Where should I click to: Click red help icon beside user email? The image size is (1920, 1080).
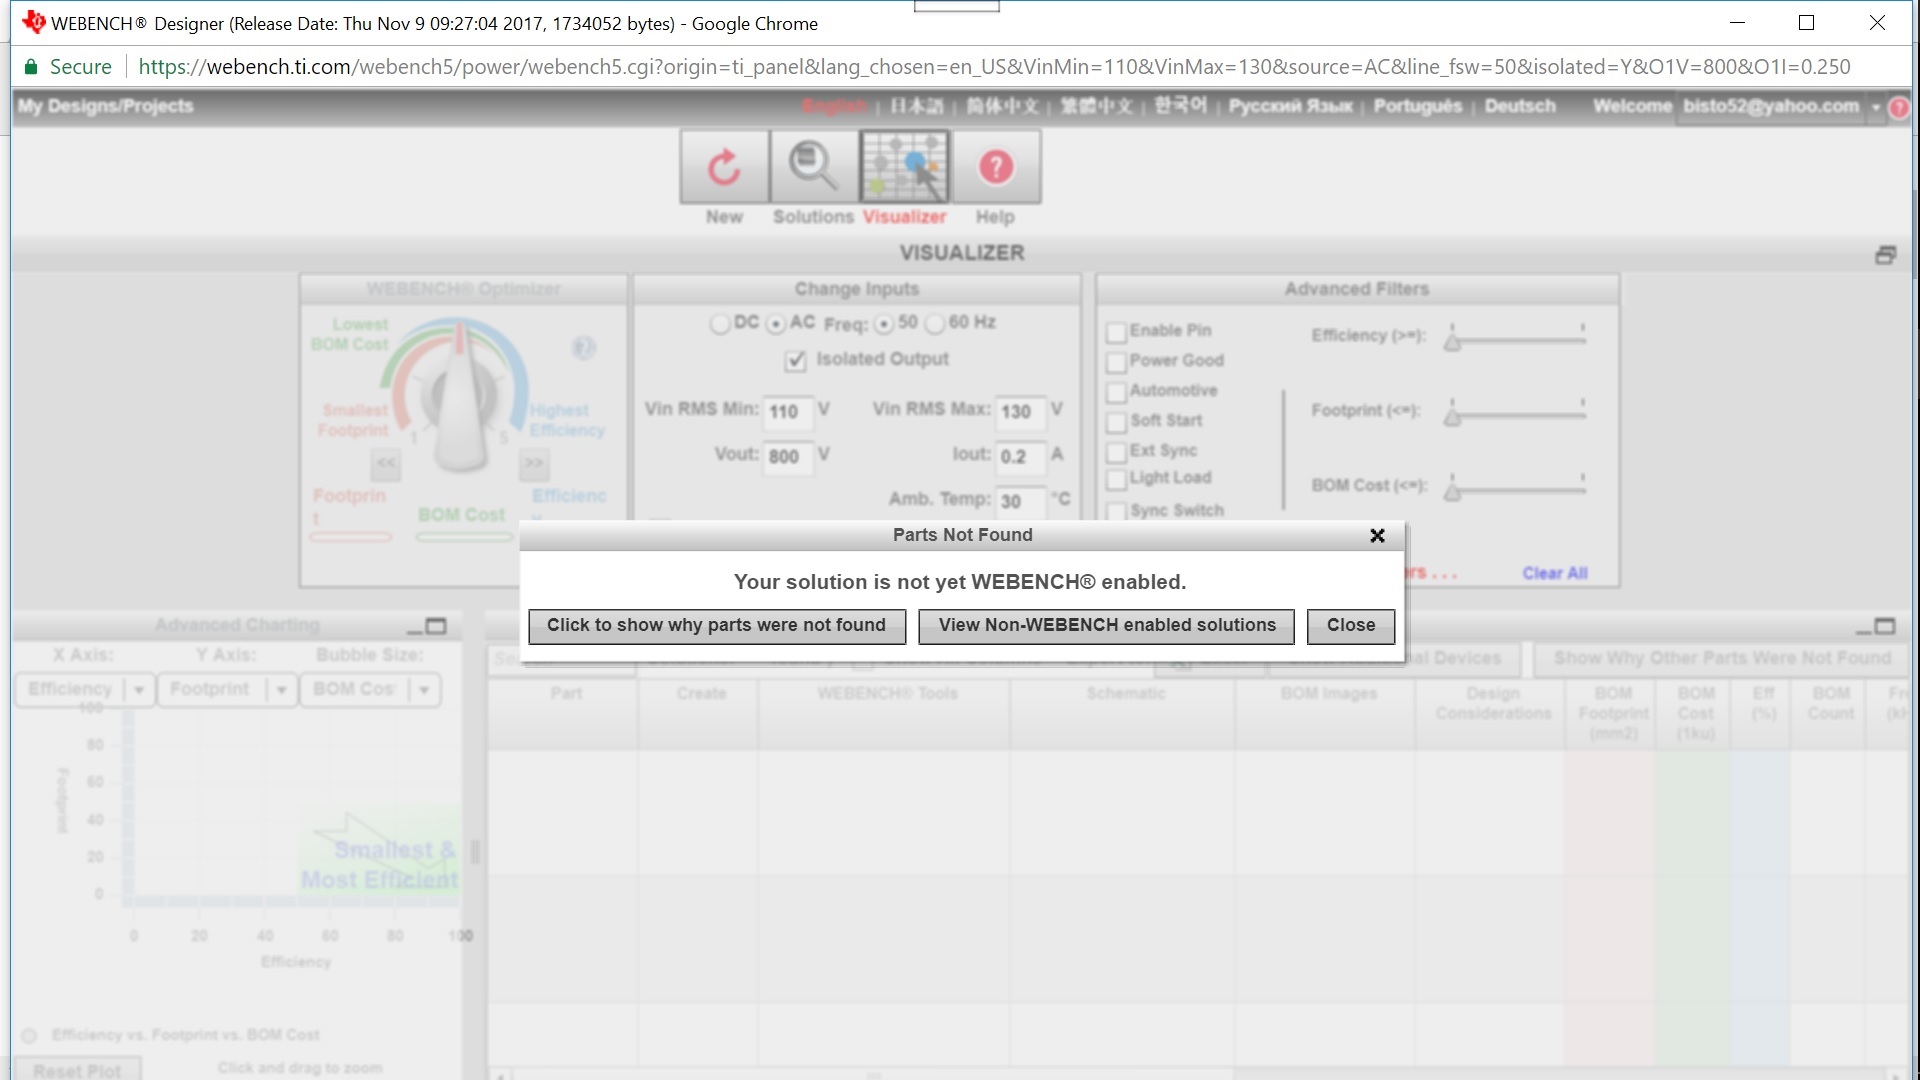[1900, 108]
